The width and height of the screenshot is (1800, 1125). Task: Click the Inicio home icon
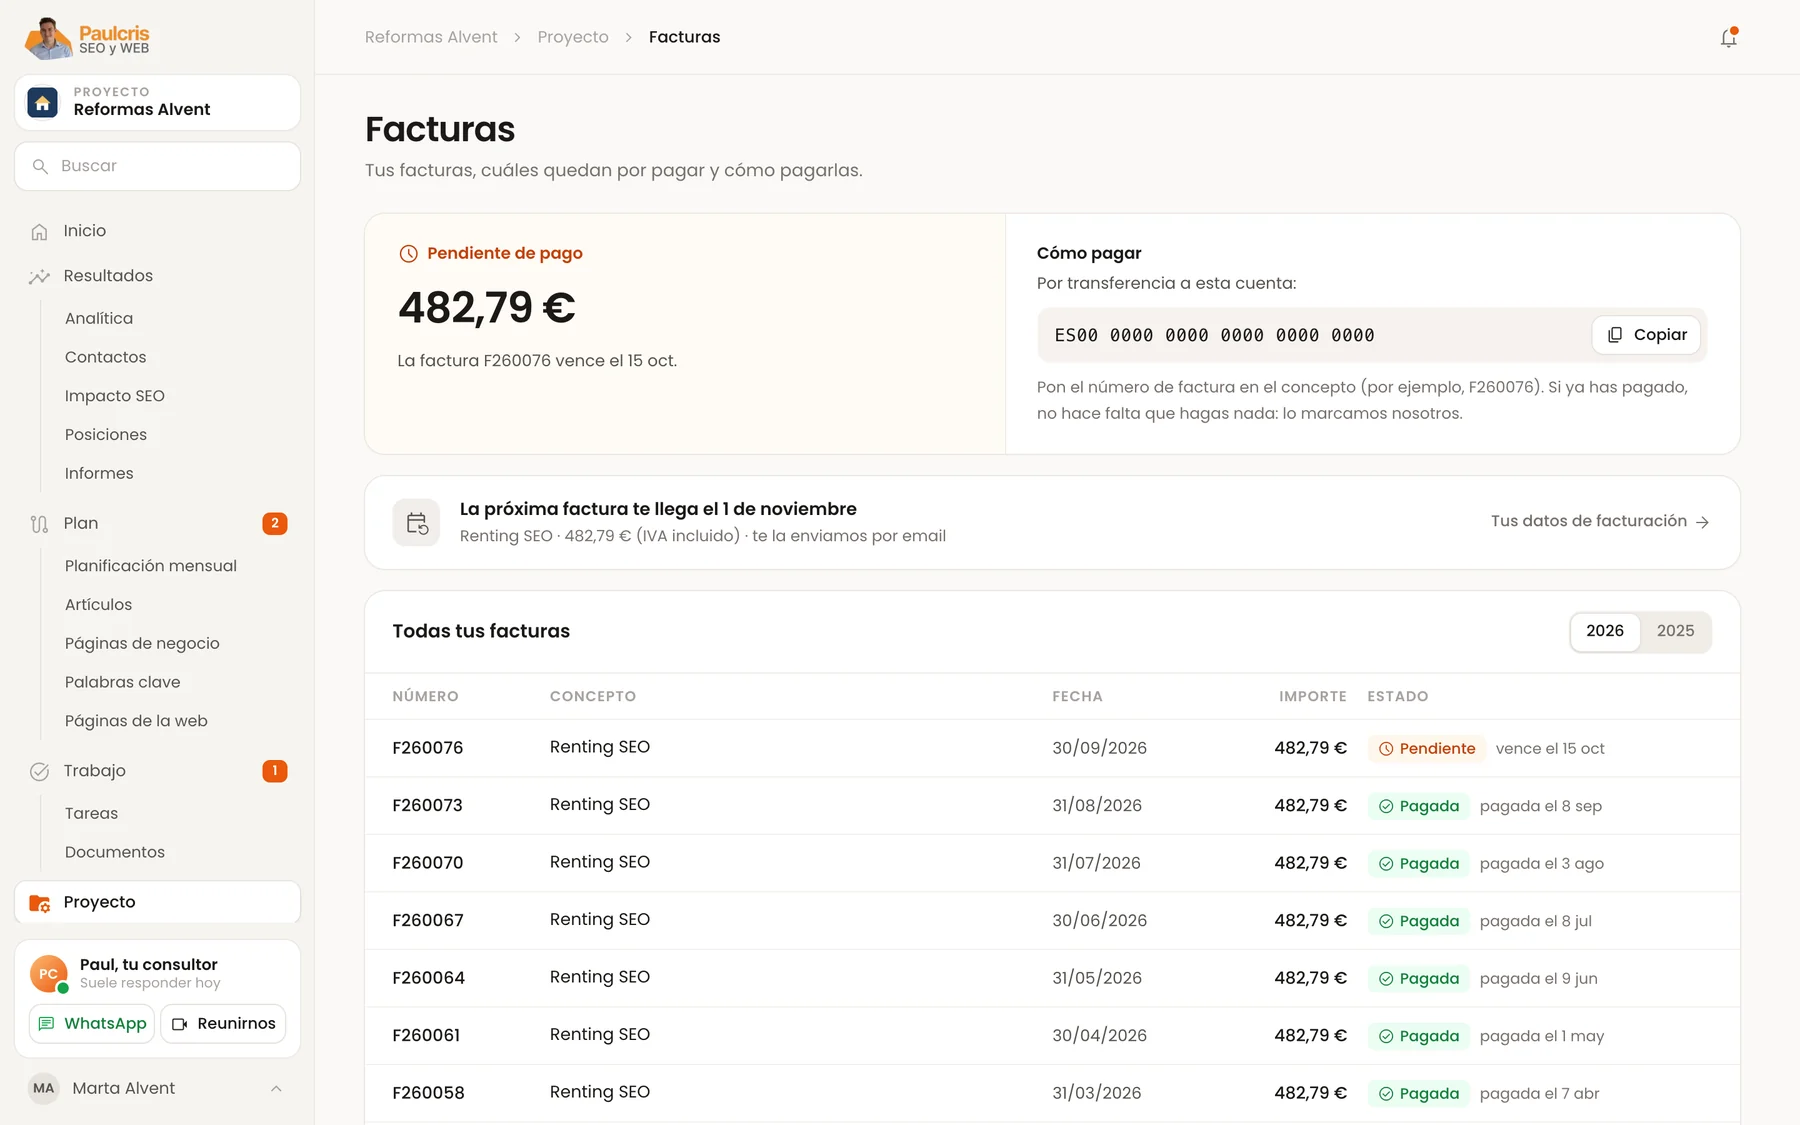click(39, 232)
